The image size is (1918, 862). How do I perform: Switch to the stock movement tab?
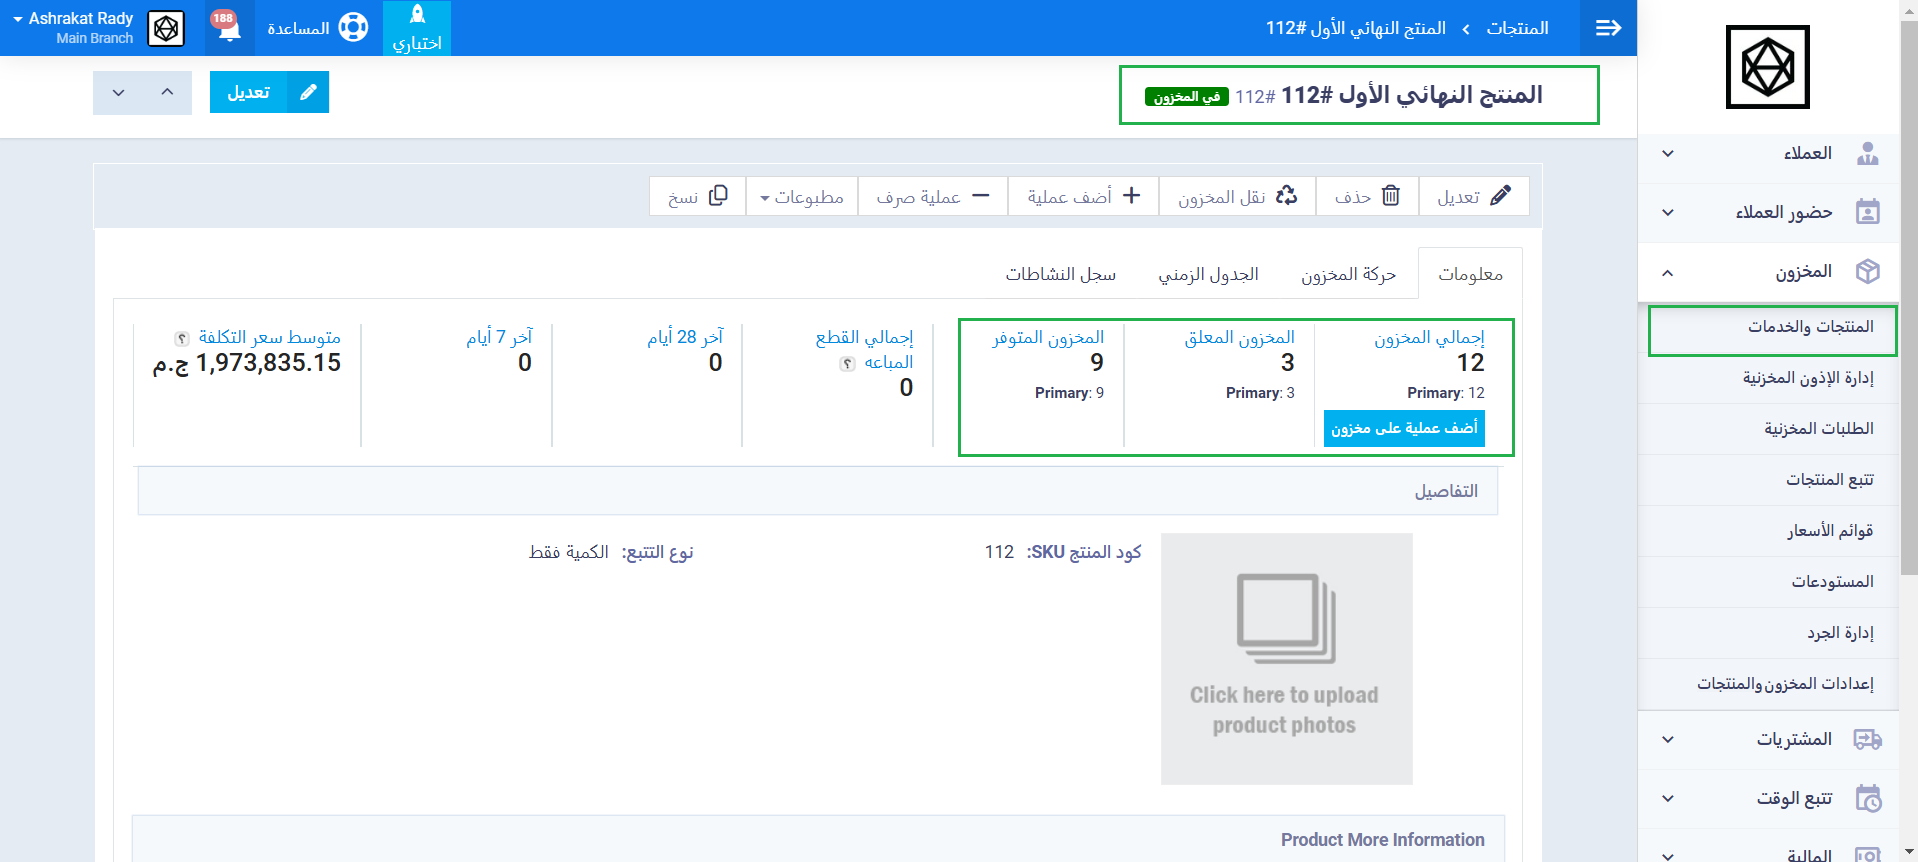pyautogui.click(x=1347, y=274)
